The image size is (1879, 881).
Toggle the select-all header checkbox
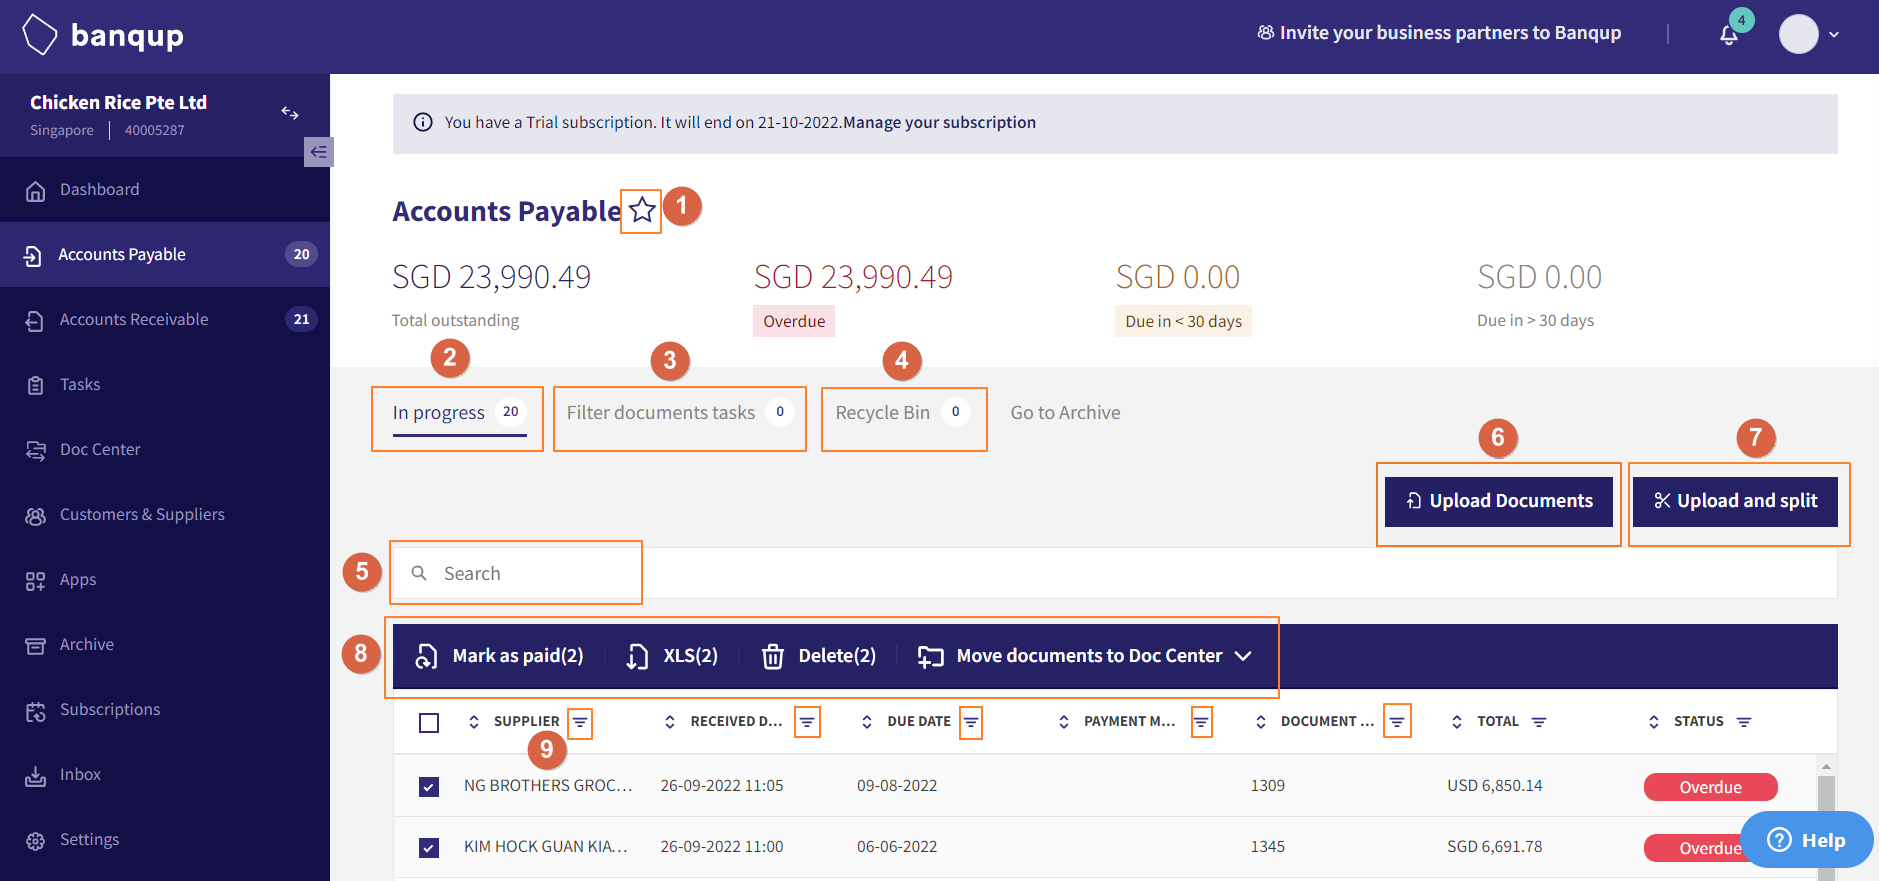[x=429, y=722]
